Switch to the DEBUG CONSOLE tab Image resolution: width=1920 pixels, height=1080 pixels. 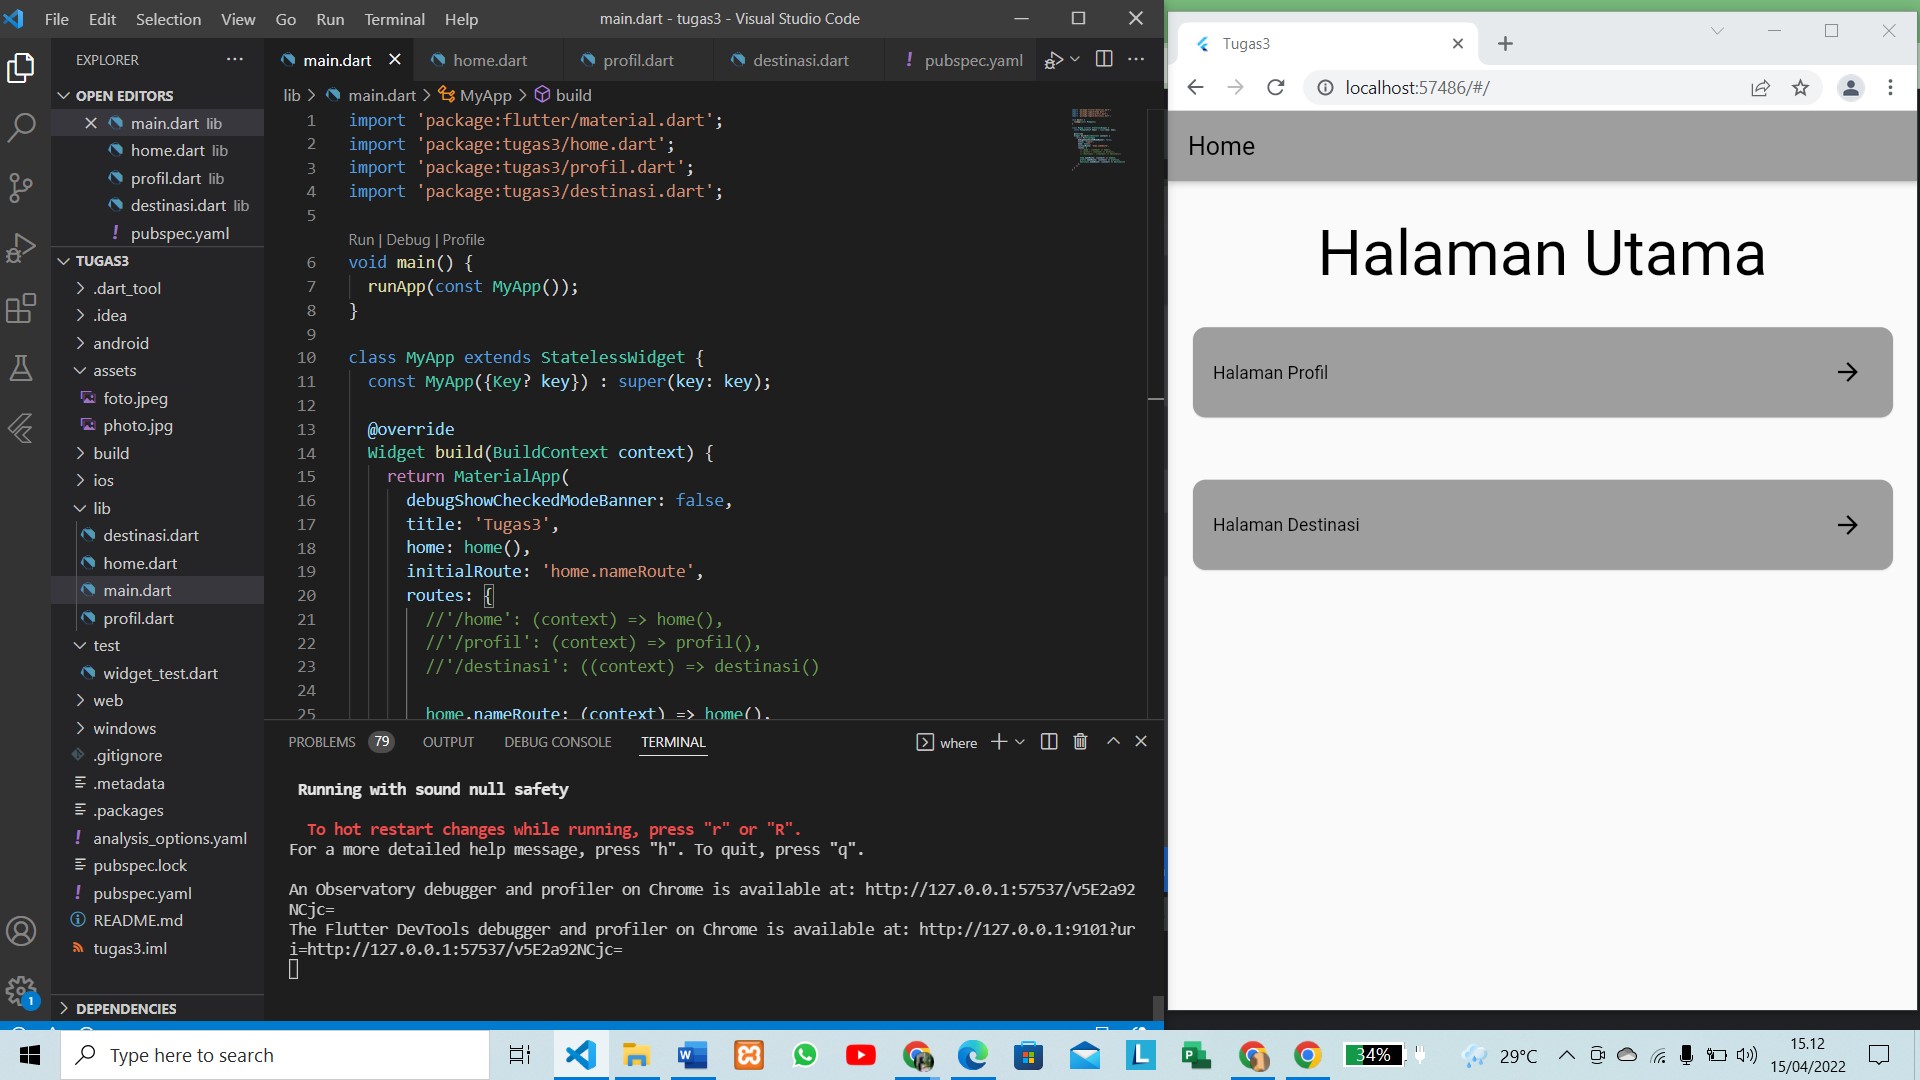(x=557, y=742)
